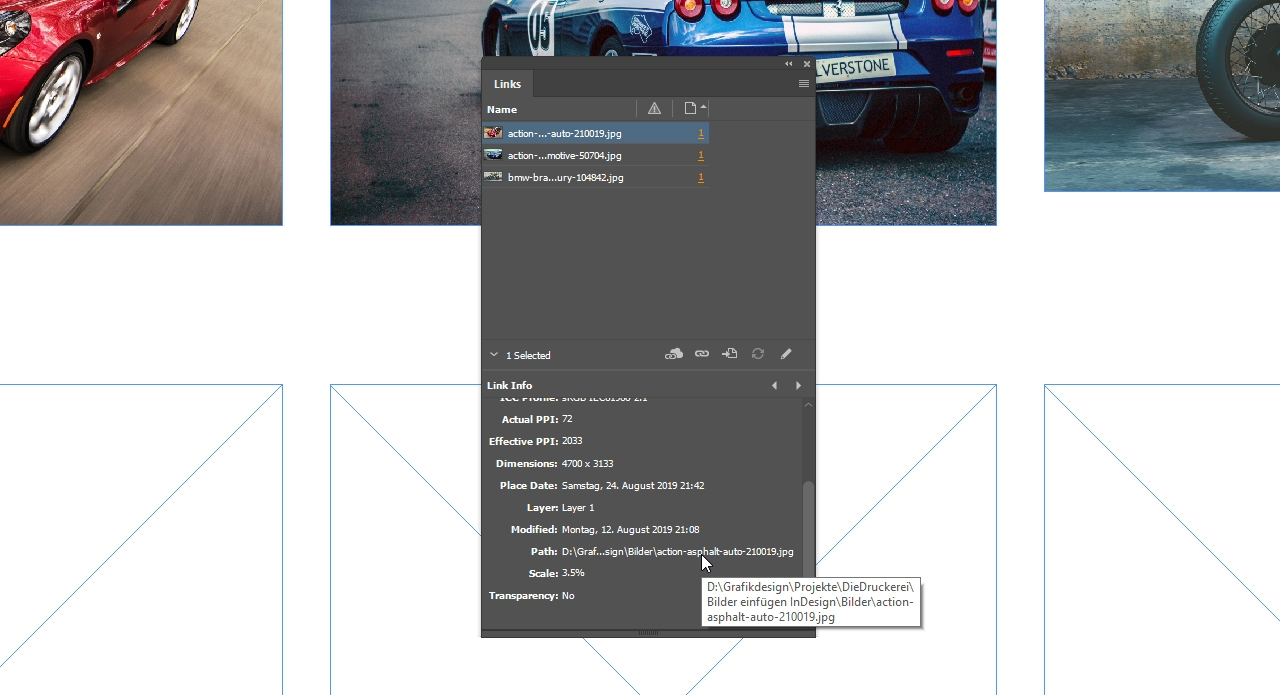Viewport: 1280px width, 695px height.
Task: Click the Link Info scrollbar thumb
Action: (809, 530)
